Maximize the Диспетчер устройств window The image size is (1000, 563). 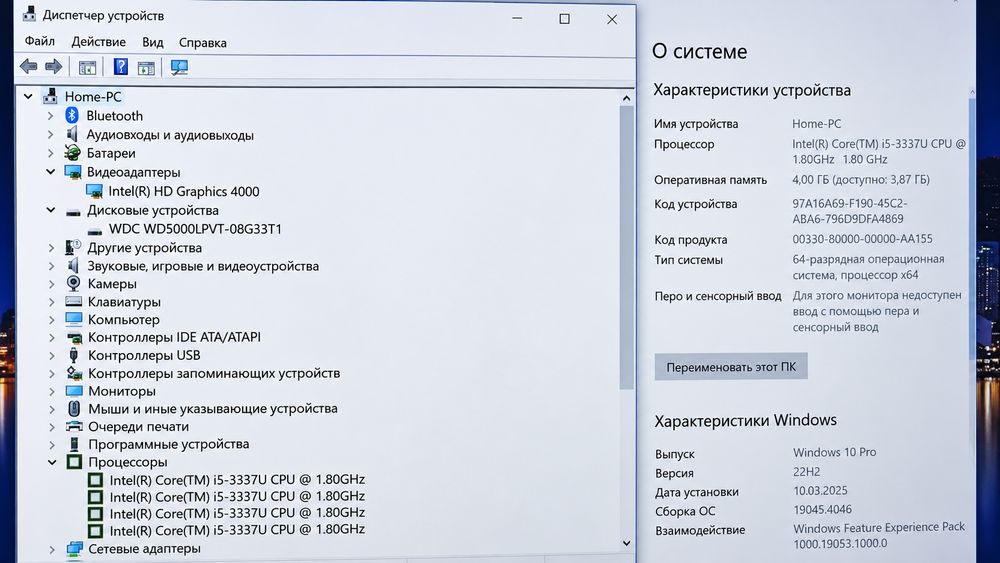pyautogui.click(x=564, y=19)
